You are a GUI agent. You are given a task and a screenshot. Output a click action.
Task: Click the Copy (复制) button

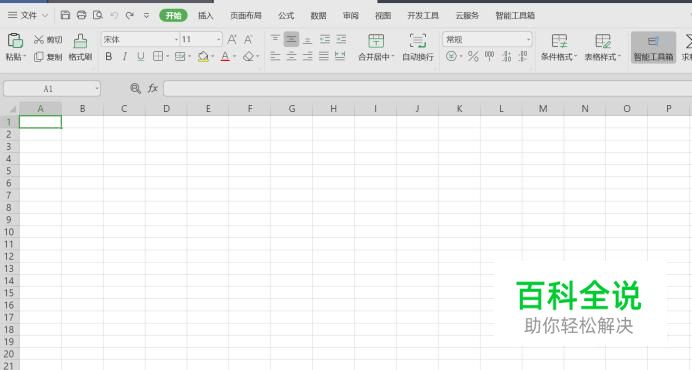pyautogui.click(x=48, y=57)
